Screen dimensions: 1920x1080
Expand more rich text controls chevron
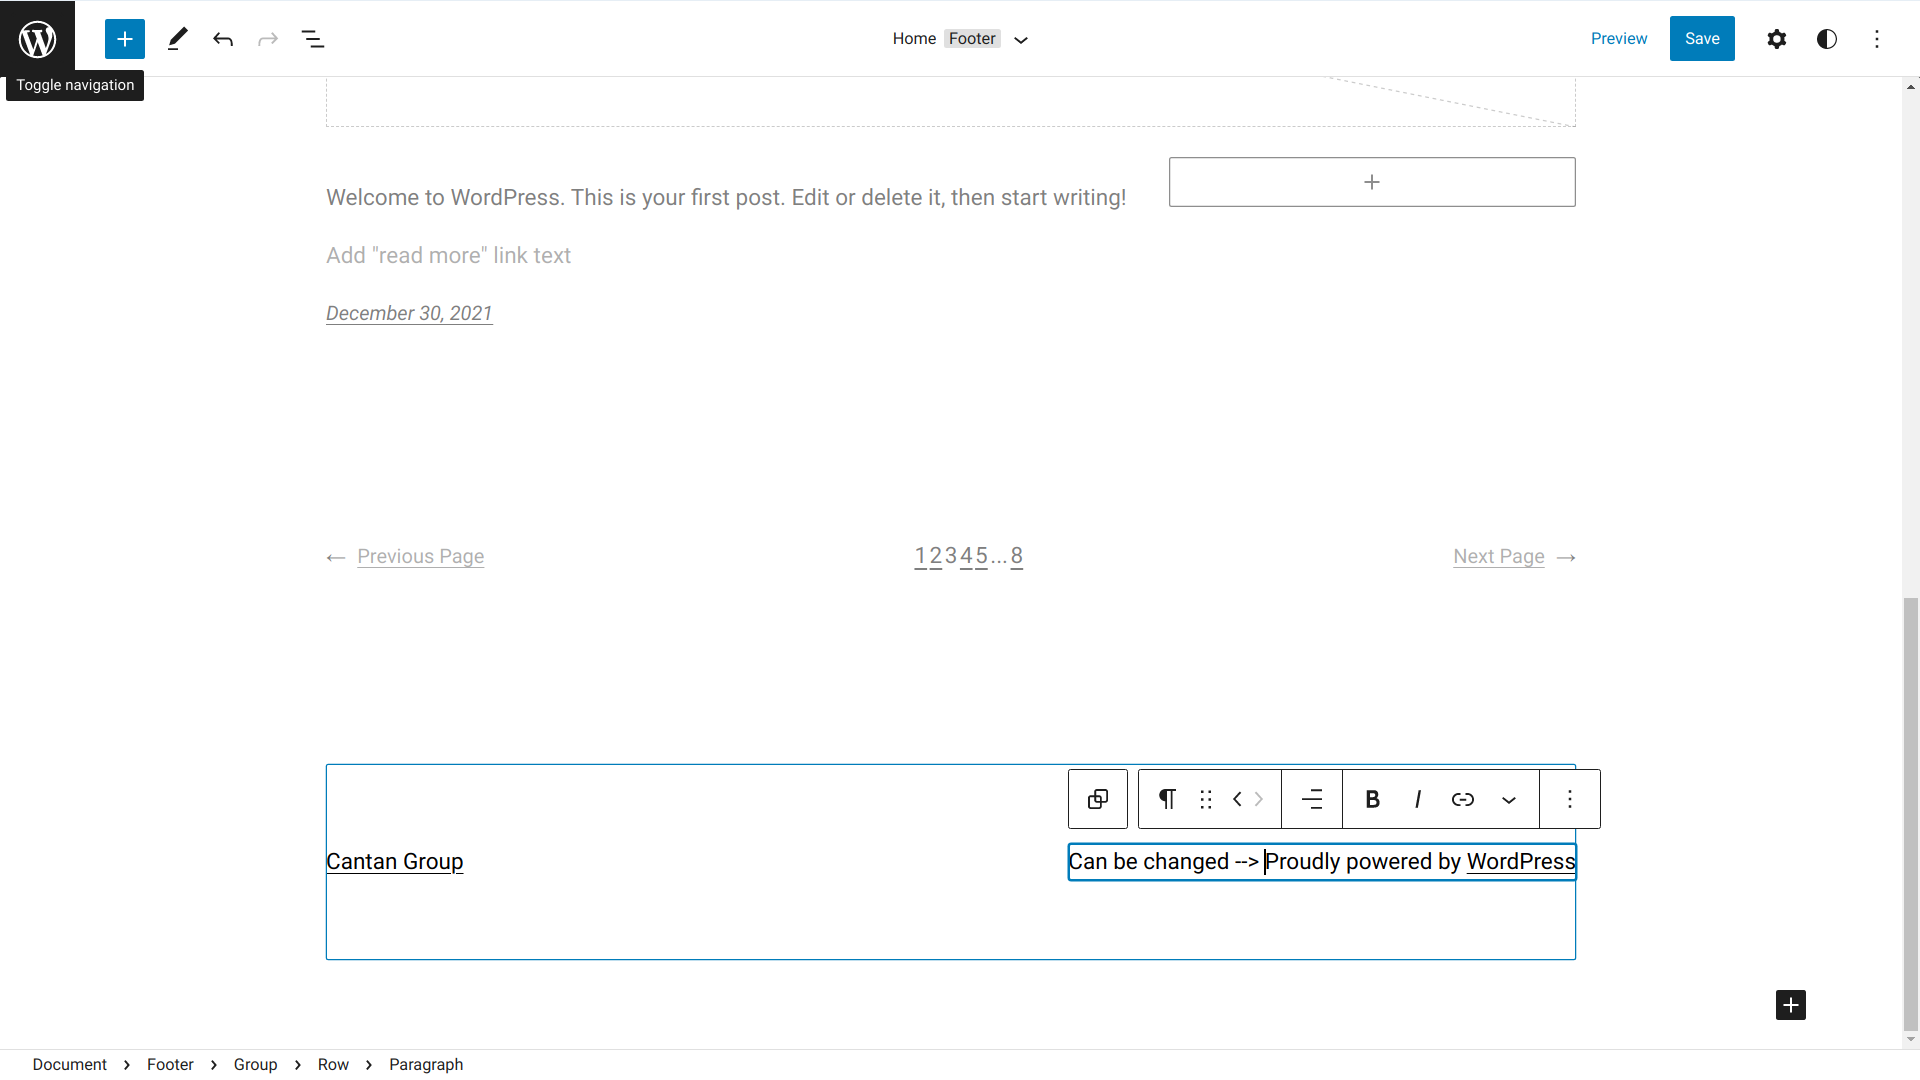pos(1508,799)
